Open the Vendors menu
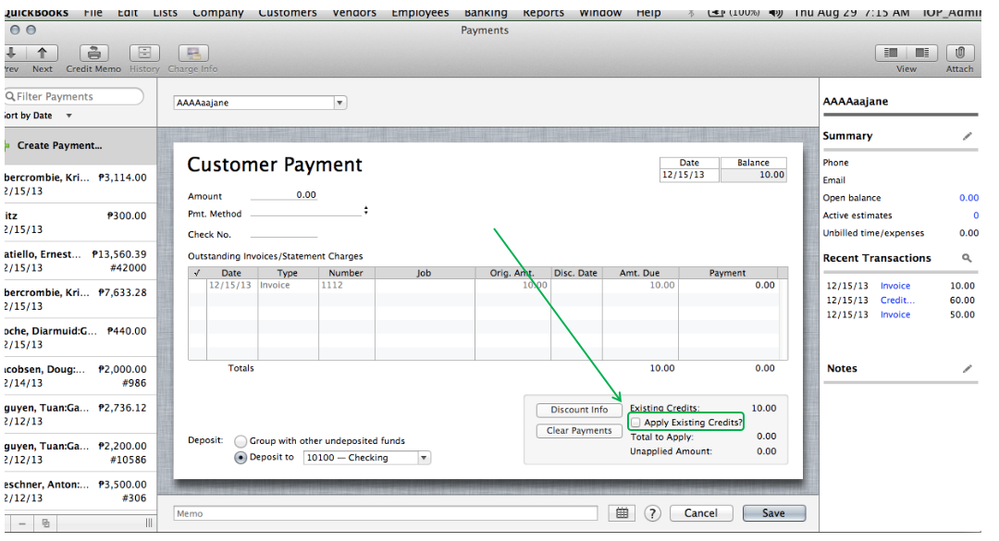The height and width of the screenshot is (541, 999). (x=354, y=12)
